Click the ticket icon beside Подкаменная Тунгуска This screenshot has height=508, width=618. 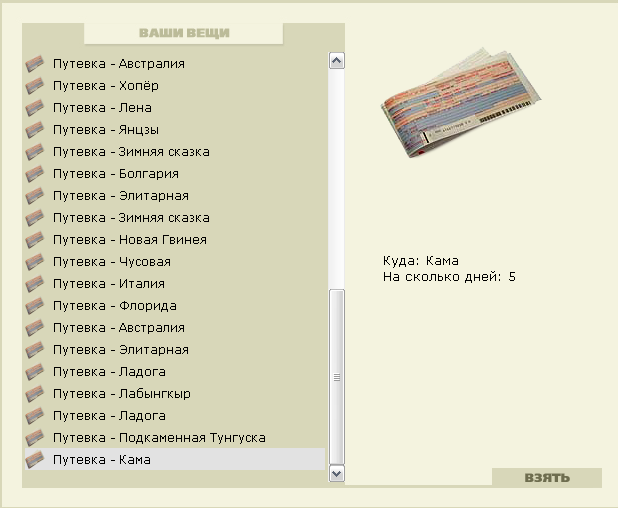(x=35, y=438)
